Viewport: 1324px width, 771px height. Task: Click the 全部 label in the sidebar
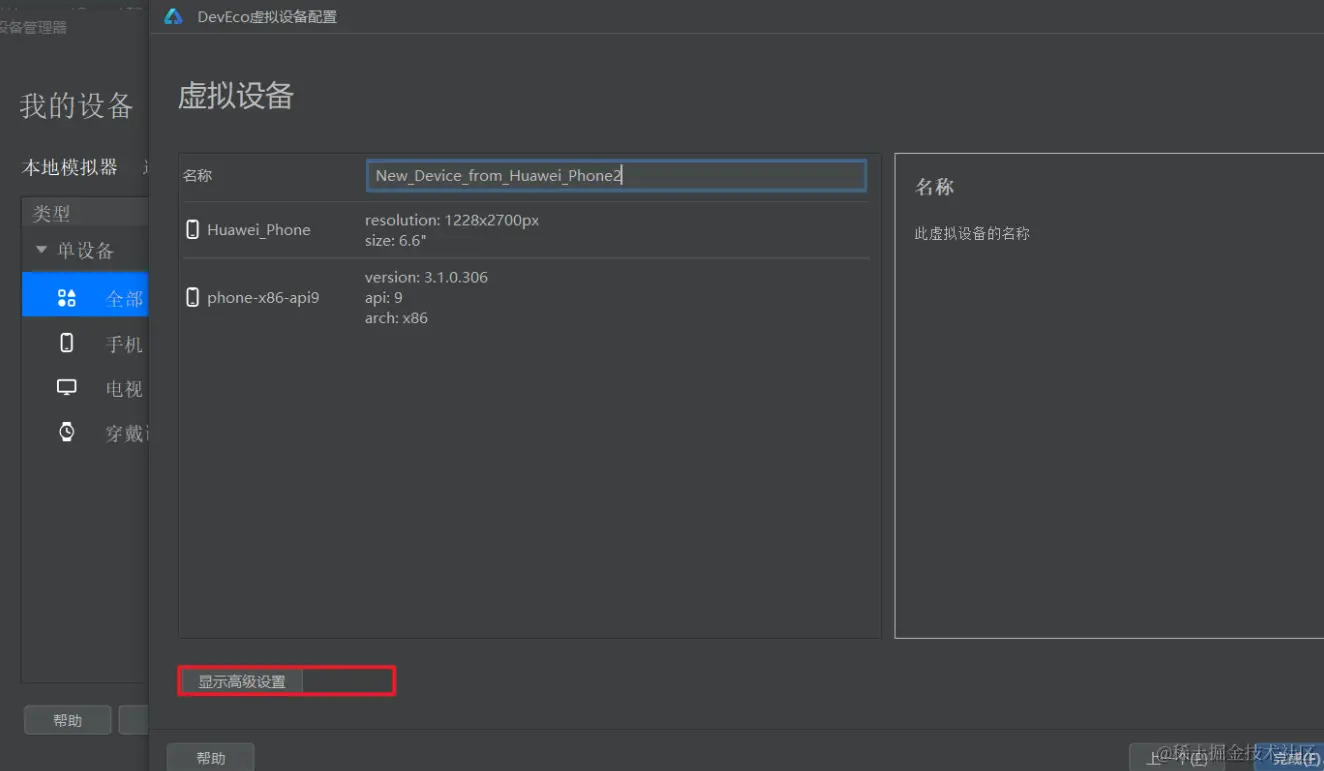click(x=125, y=299)
